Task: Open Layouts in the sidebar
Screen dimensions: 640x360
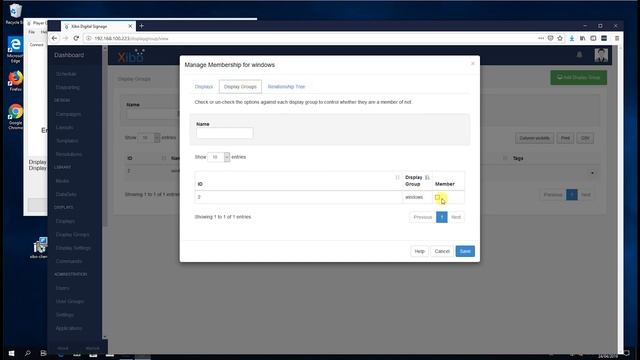Action: pos(64,127)
